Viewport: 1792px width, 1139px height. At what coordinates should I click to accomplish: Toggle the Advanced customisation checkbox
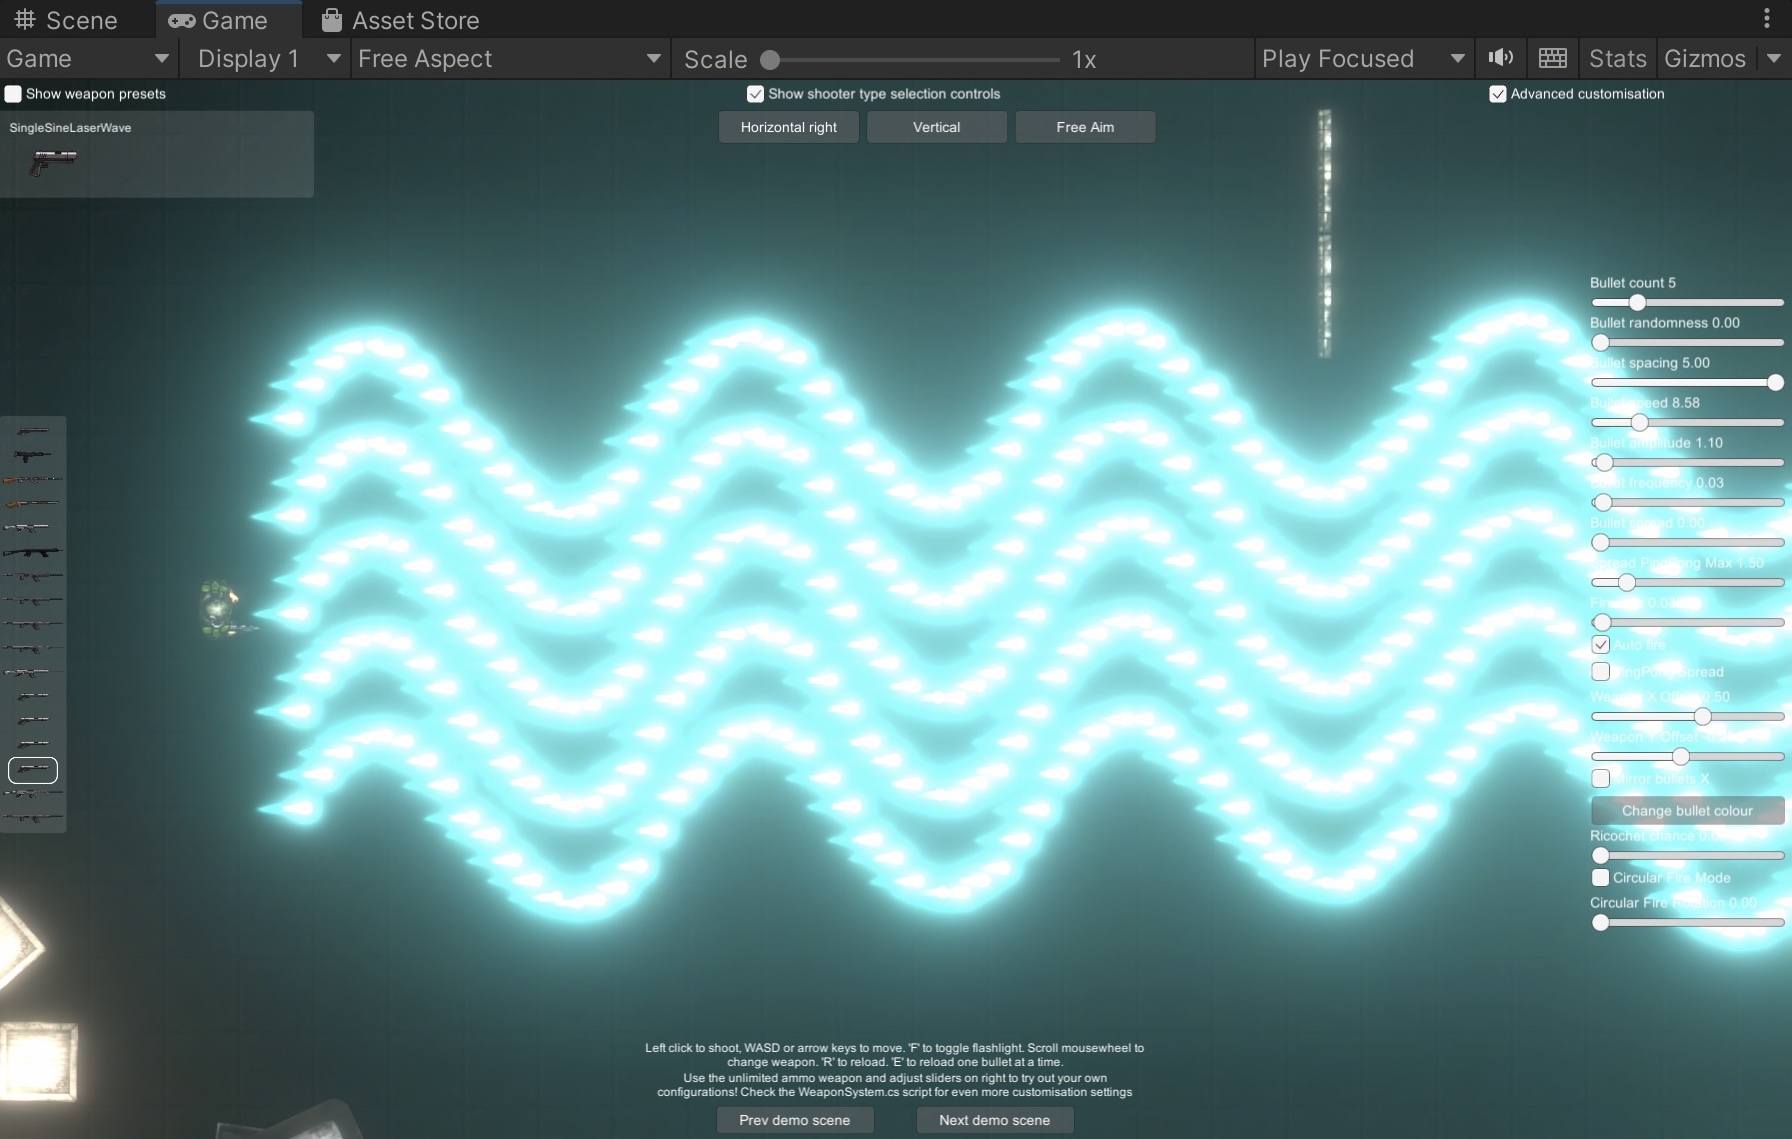tap(1497, 94)
